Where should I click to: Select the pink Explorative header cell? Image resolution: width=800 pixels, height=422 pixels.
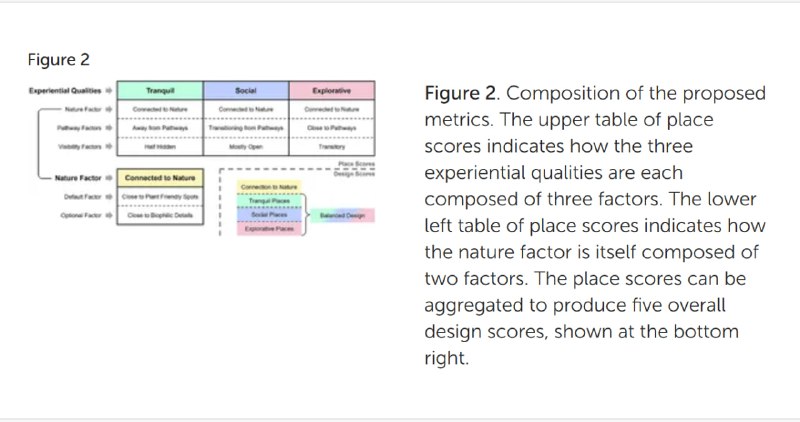tap(332, 90)
